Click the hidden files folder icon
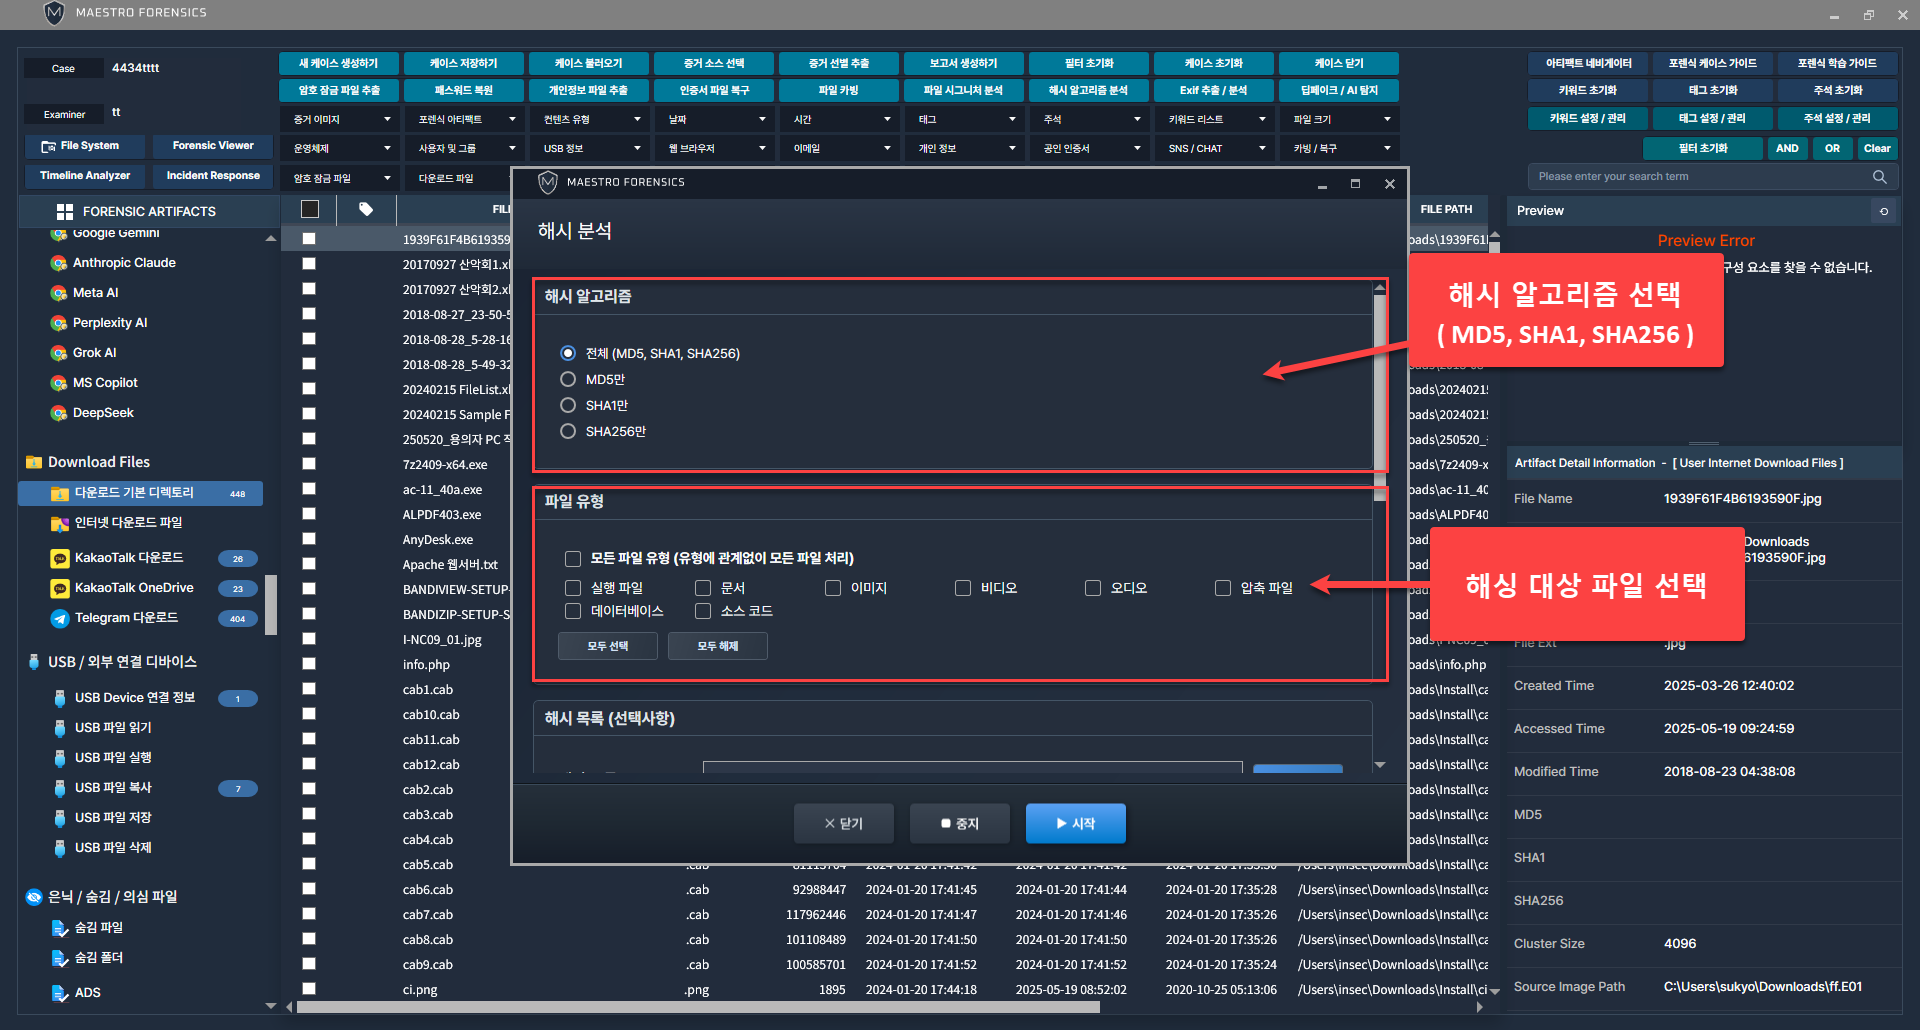The image size is (1920, 1030). tap(60, 928)
